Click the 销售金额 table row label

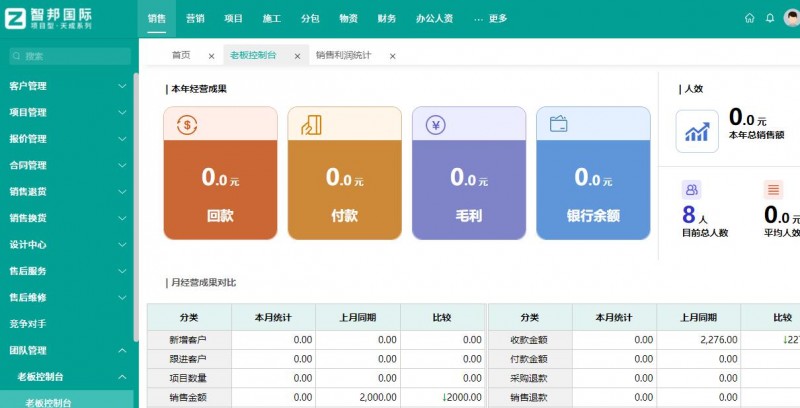point(188,397)
